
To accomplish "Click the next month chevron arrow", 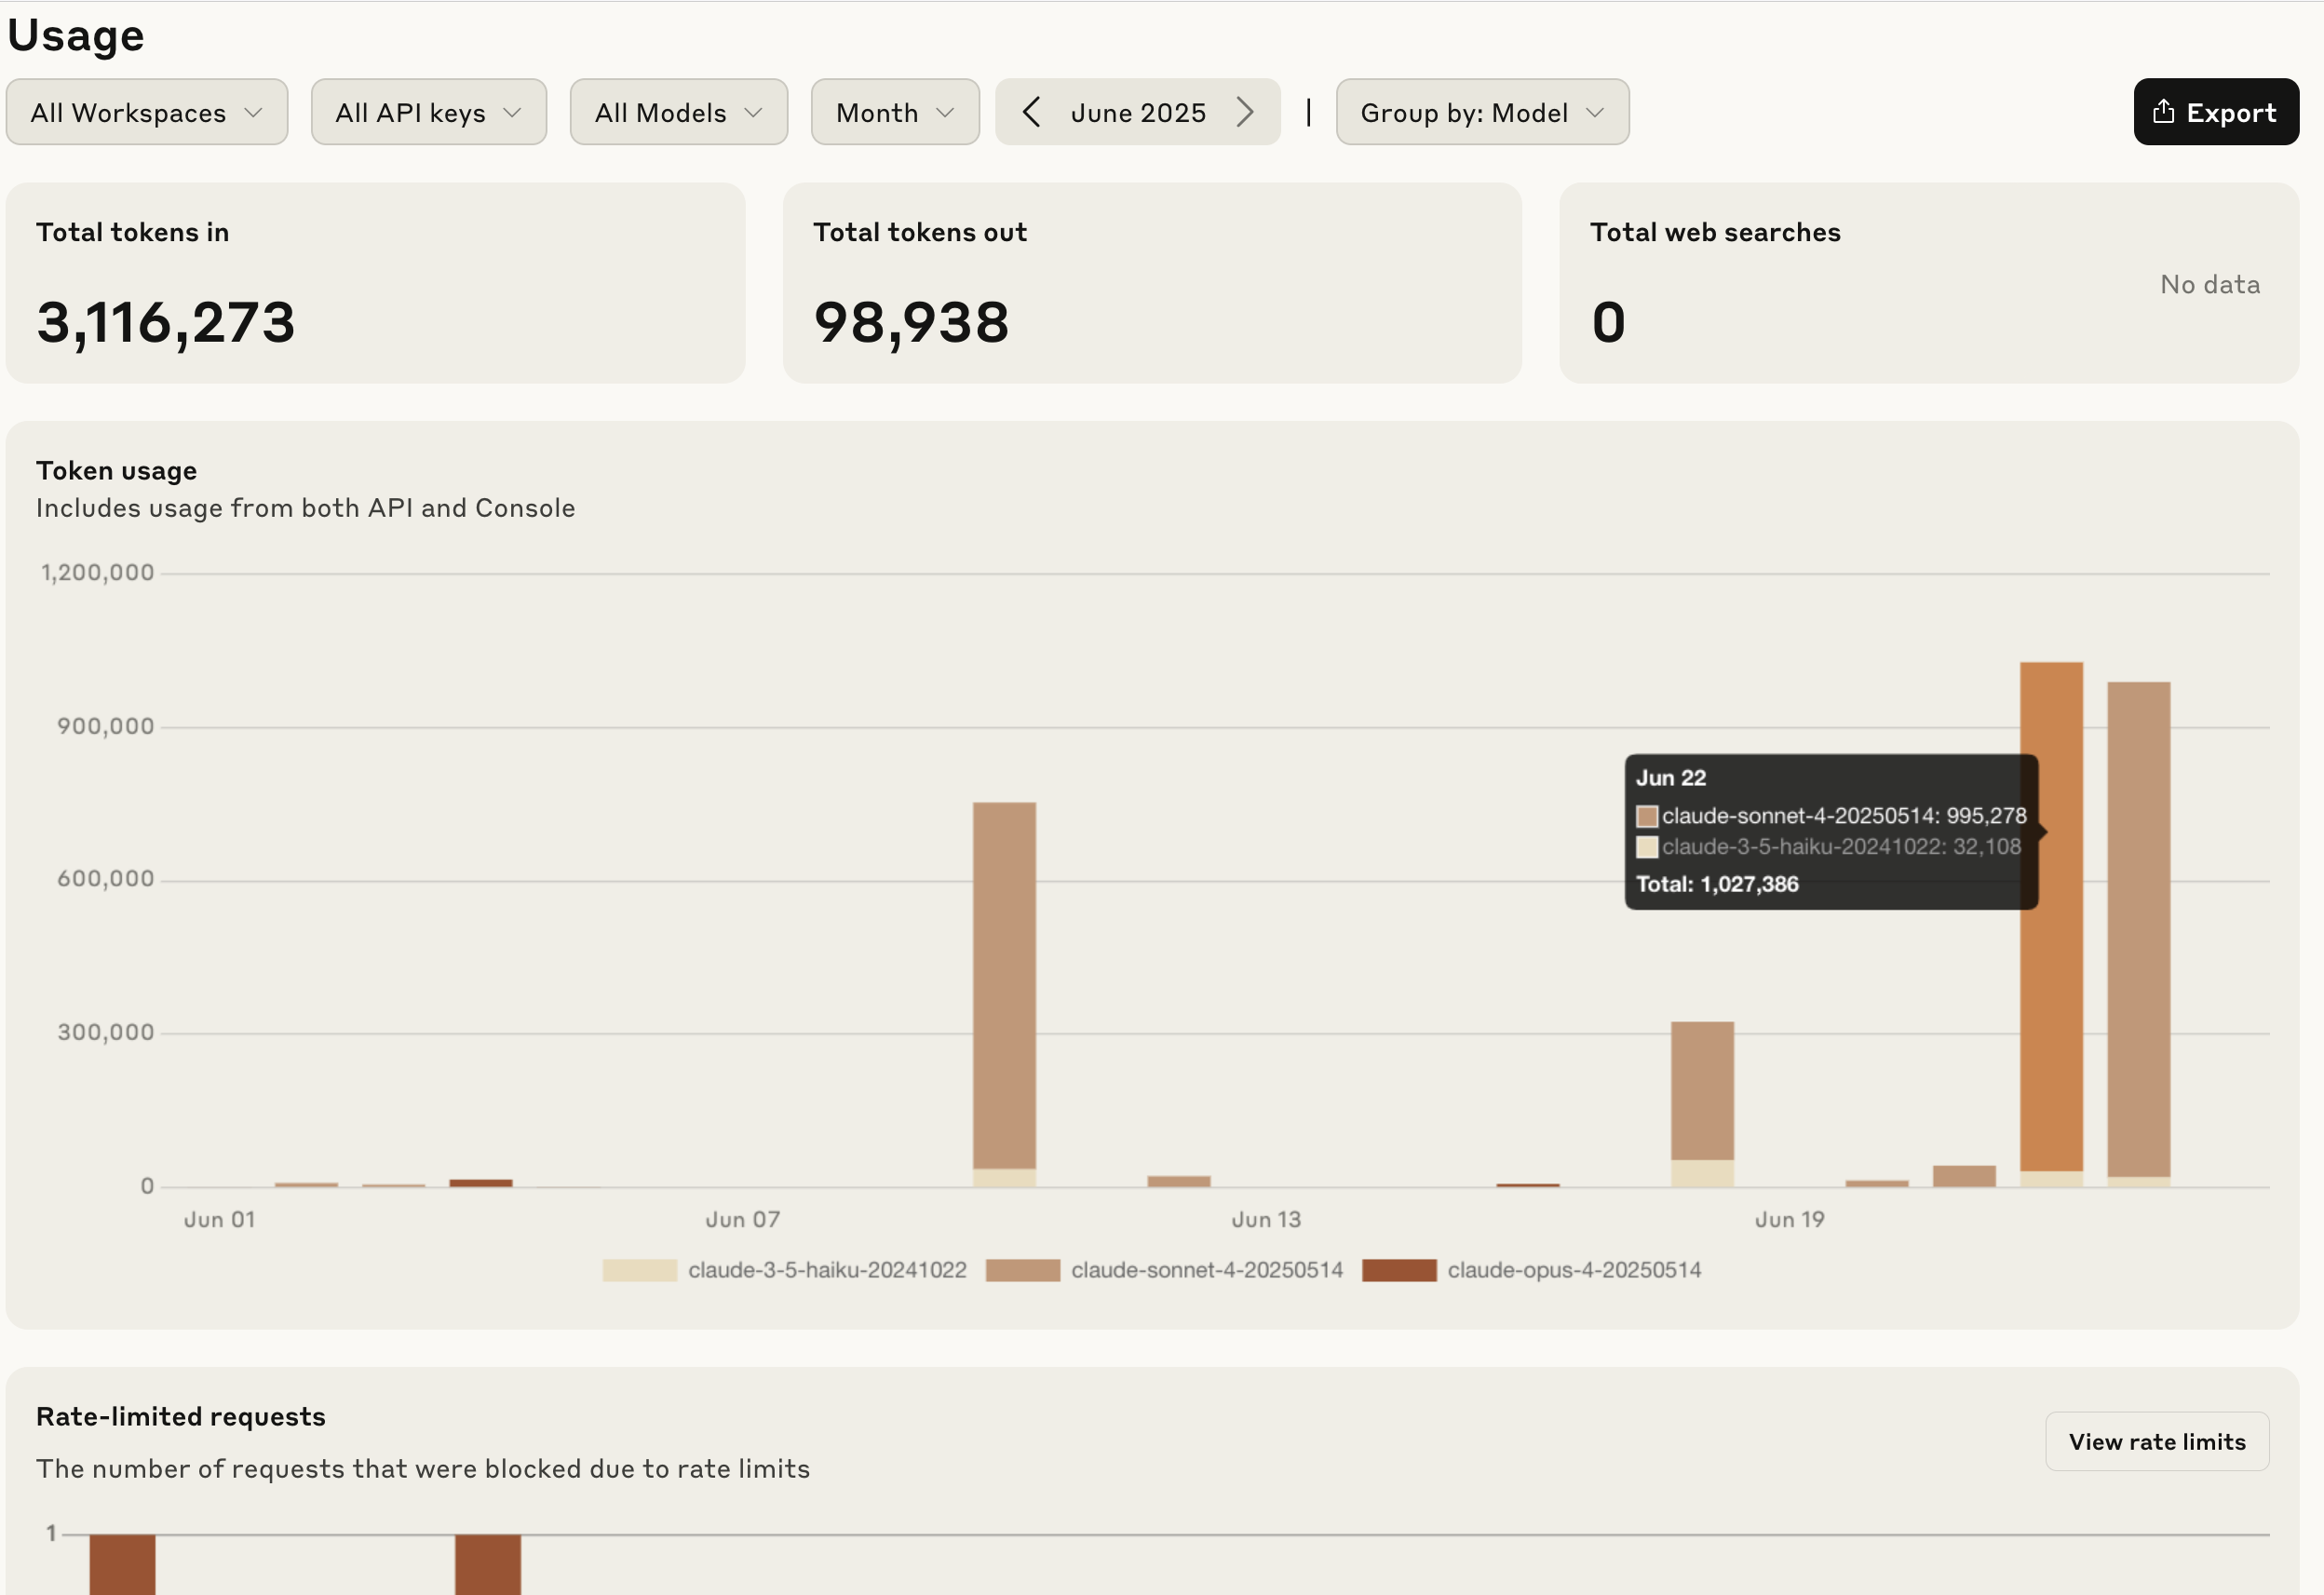I will pos(1244,112).
